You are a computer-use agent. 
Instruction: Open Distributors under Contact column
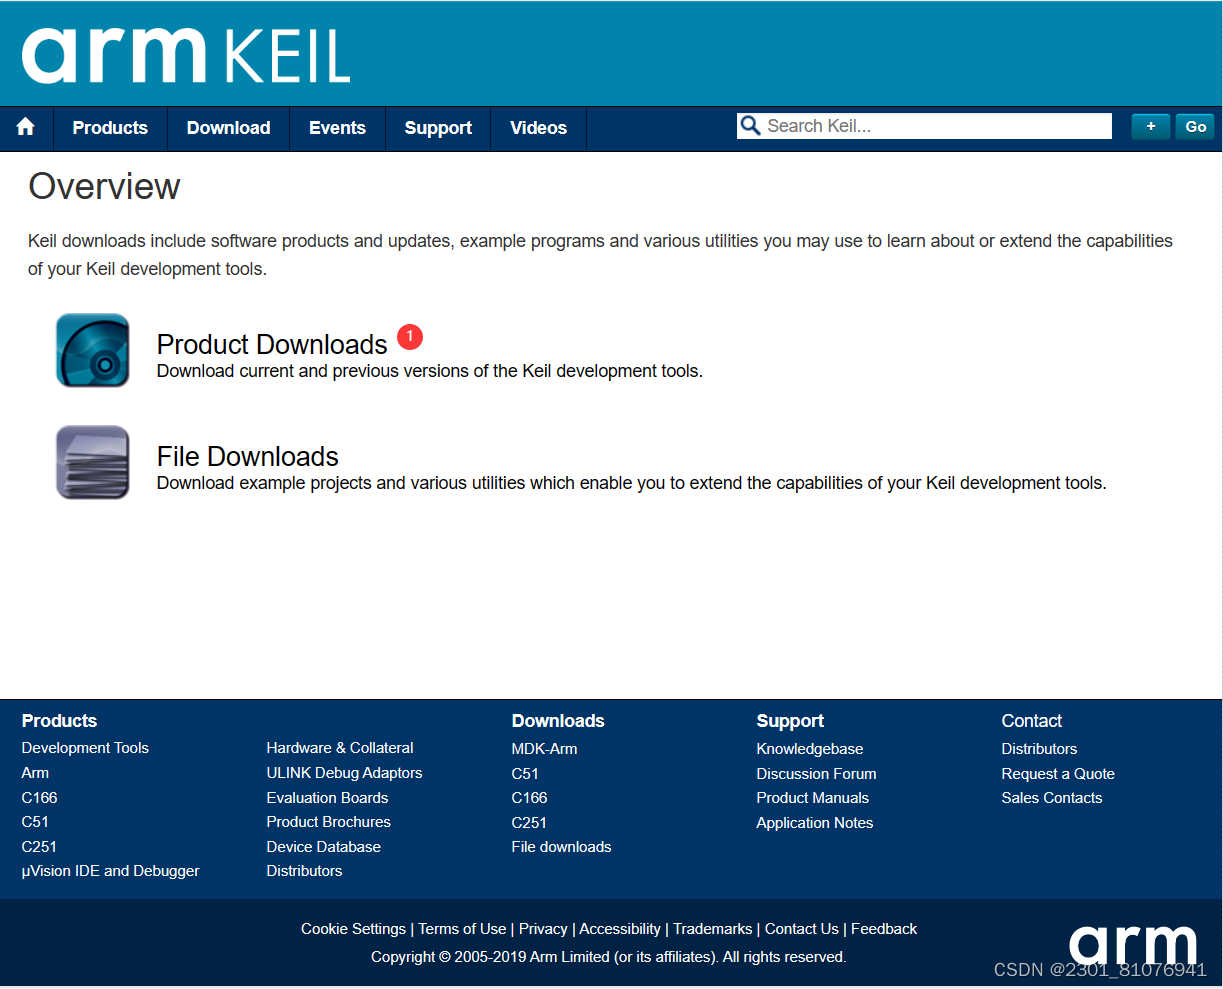pyautogui.click(x=1040, y=749)
